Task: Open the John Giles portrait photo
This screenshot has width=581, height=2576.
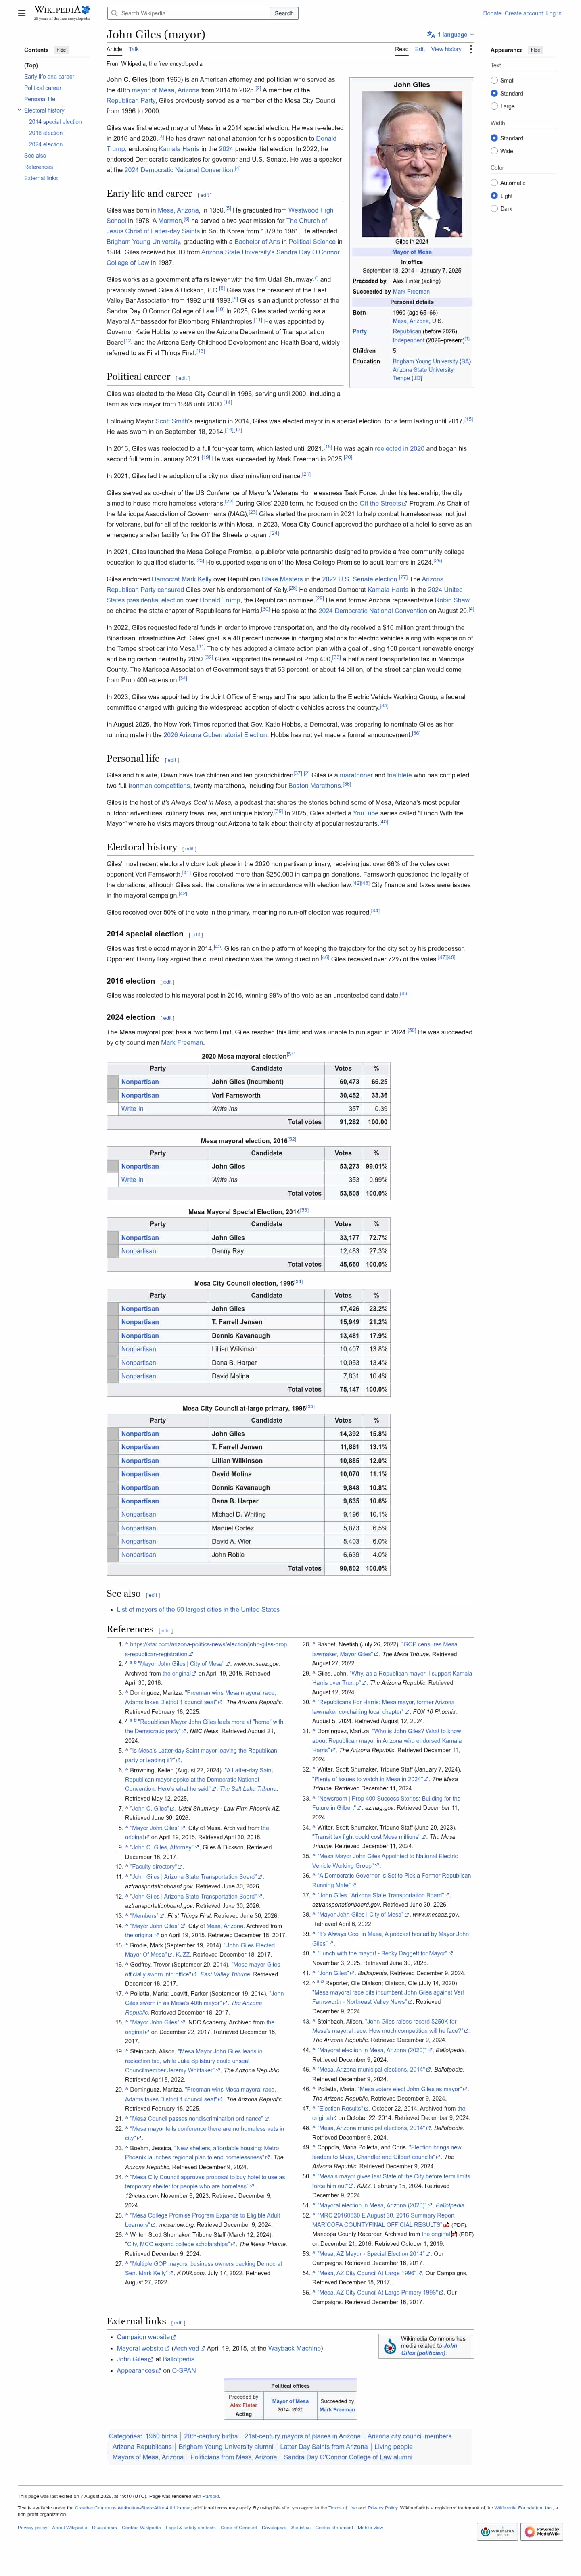Action: pyautogui.click(x=411, y=164)
